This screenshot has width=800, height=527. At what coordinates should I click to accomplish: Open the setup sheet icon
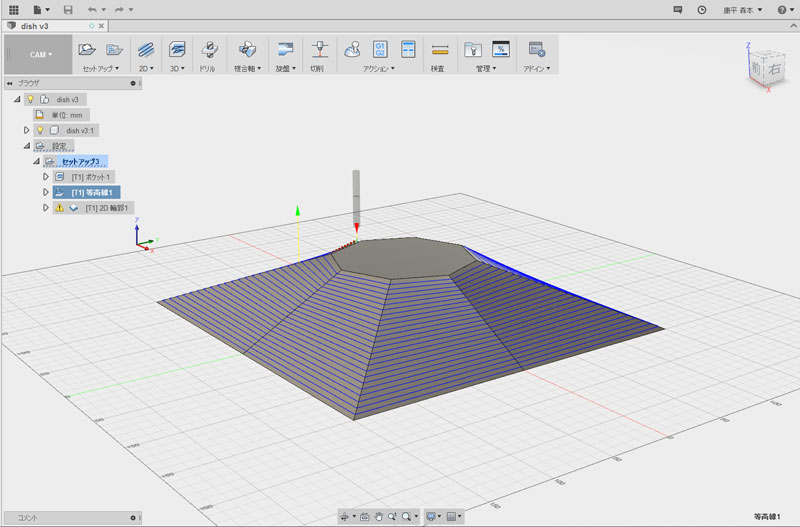[x=408, y=49]
